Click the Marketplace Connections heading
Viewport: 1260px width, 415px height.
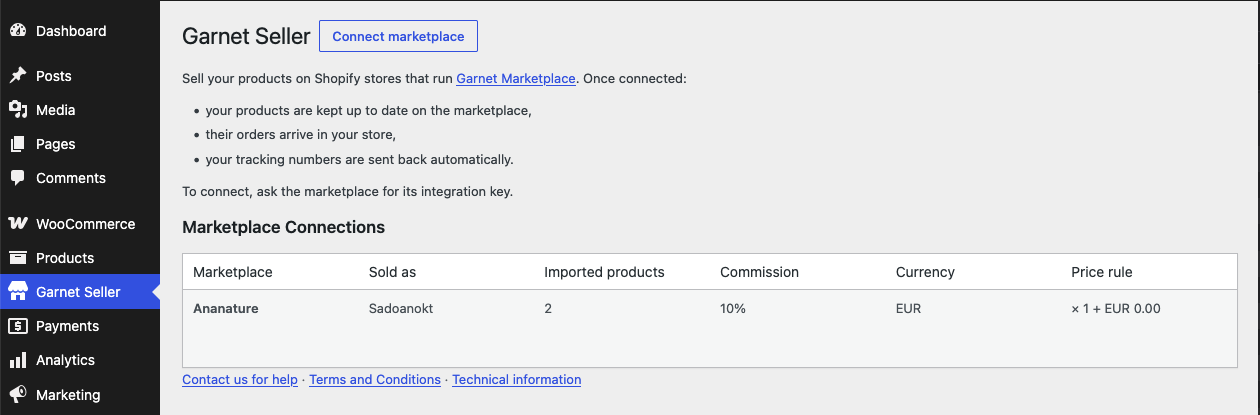[x=283, y=227]
